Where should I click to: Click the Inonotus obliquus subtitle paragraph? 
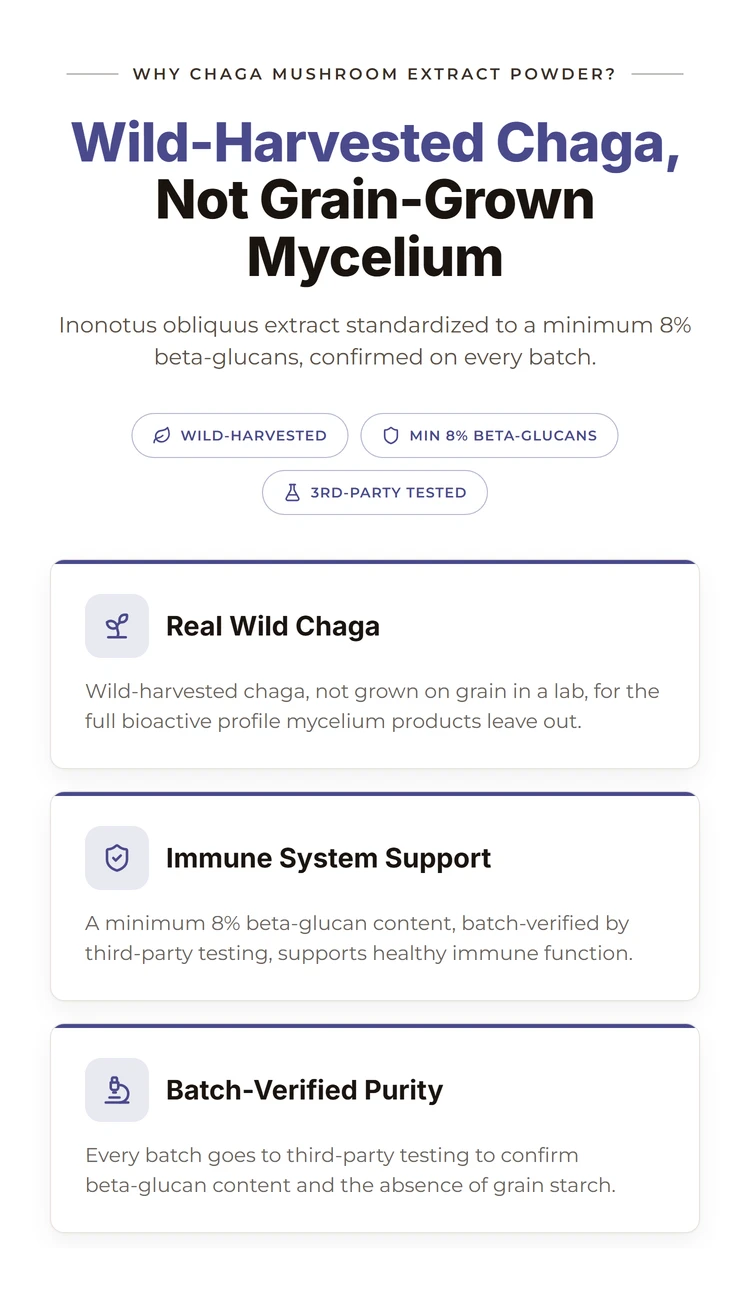[x=375, y=341]
